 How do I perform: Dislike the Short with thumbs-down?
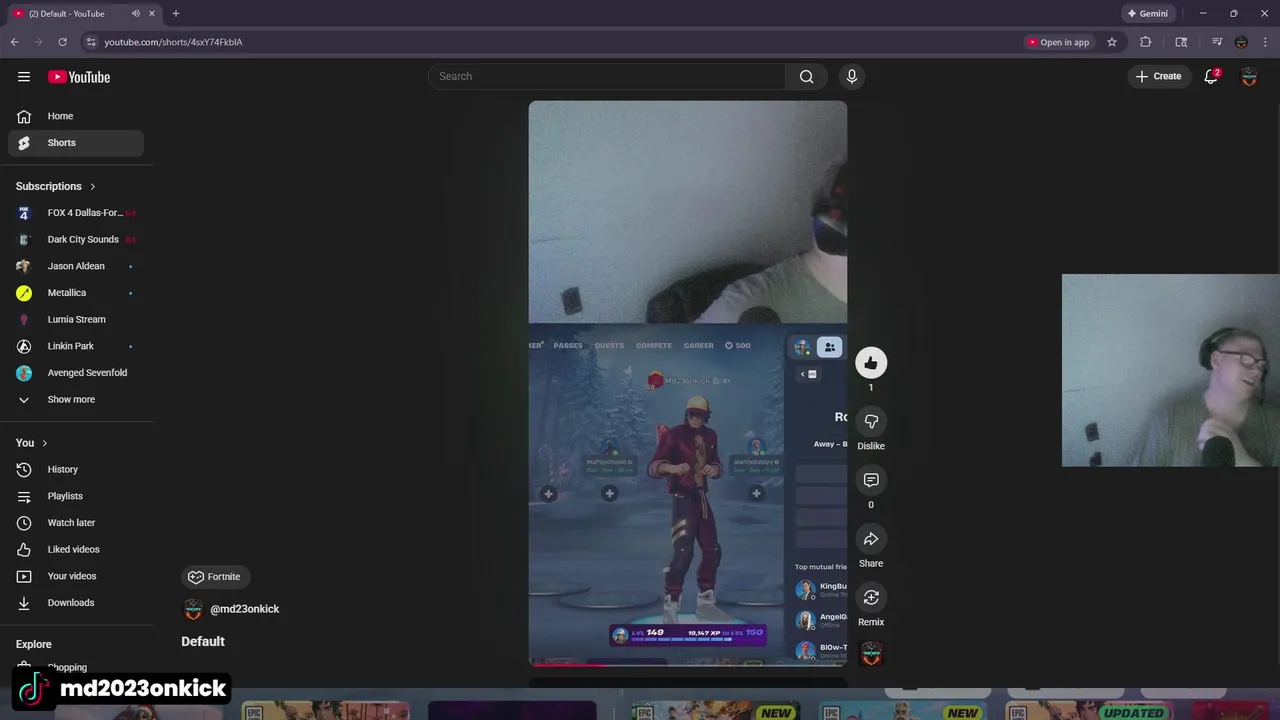click(871, 421)
